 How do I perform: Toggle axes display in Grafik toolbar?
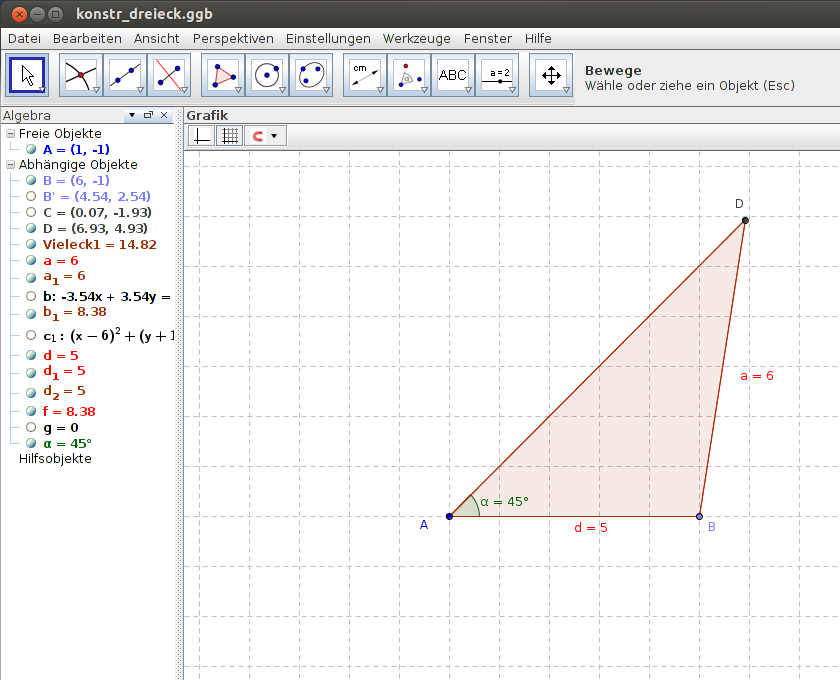(x=201, y=136)
